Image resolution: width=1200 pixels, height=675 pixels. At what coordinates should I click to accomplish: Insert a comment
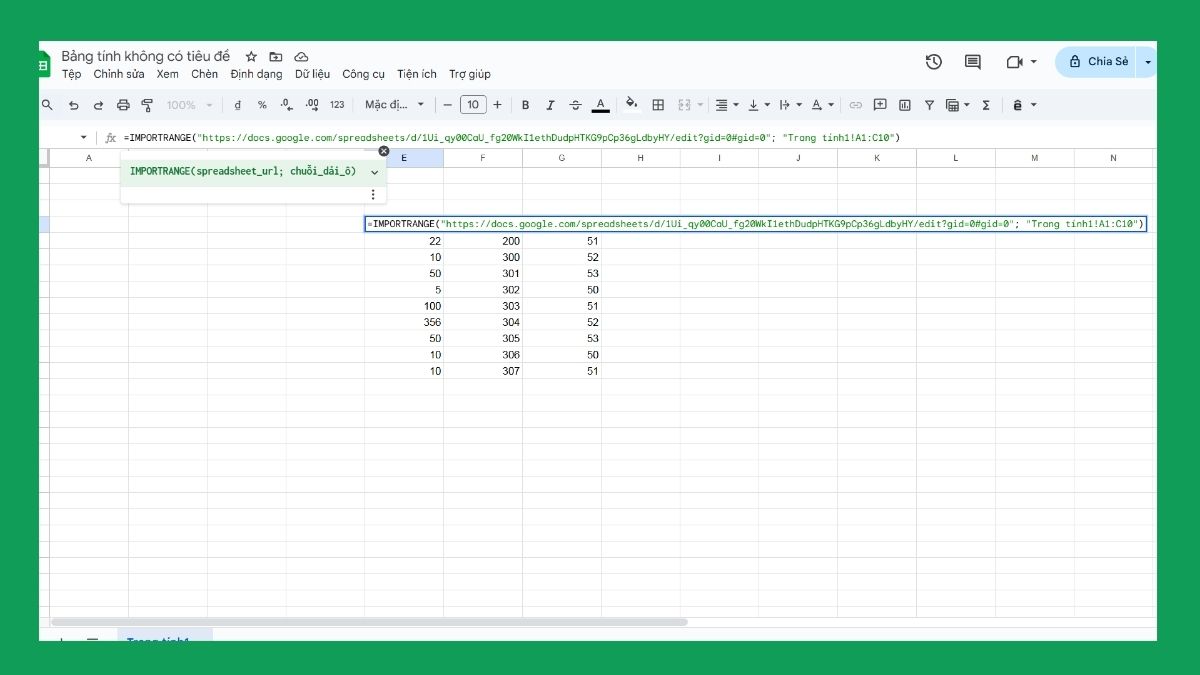pos(880,104)
